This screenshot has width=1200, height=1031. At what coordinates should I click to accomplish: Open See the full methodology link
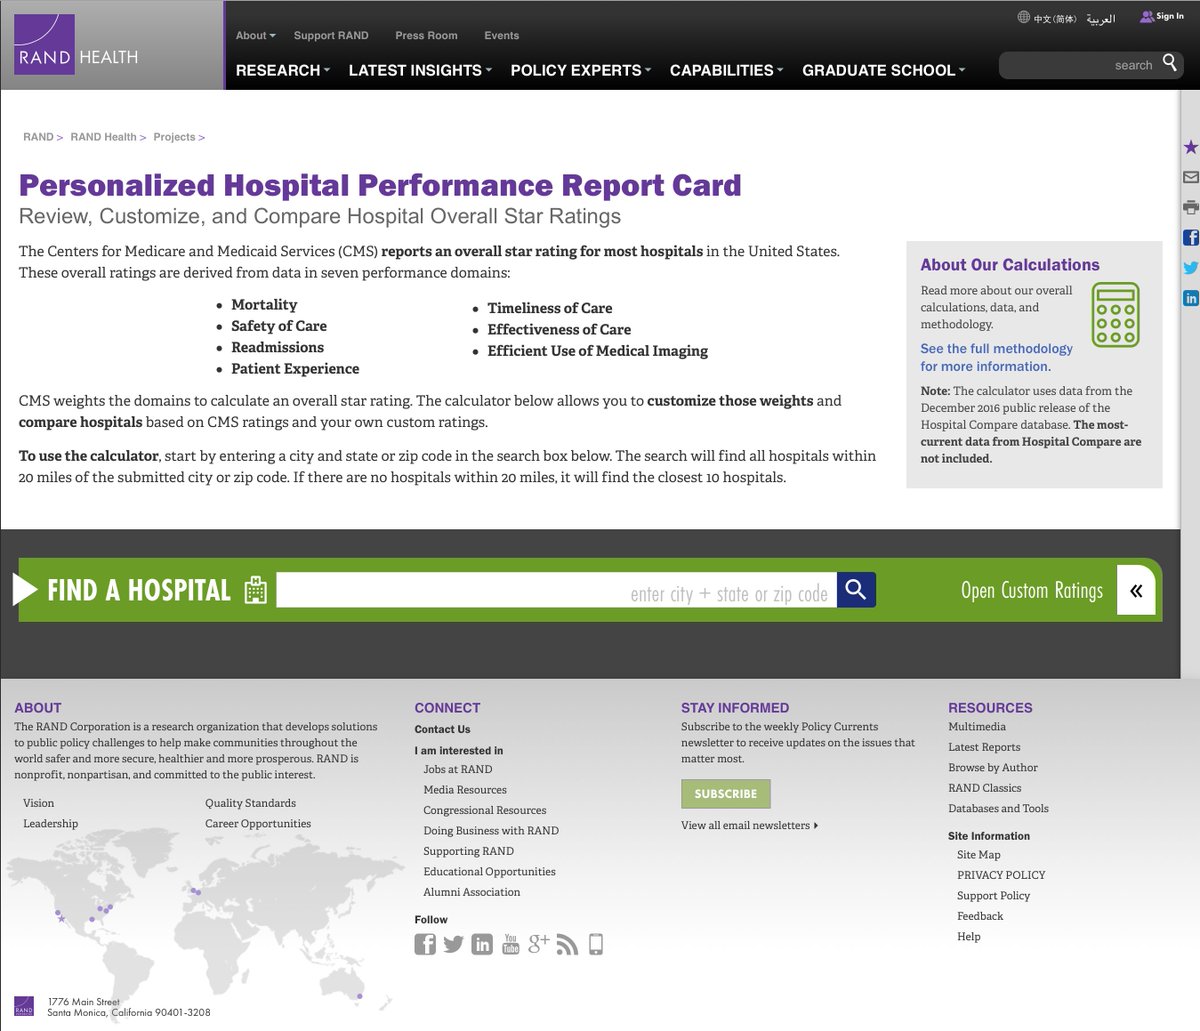(996, 358)
